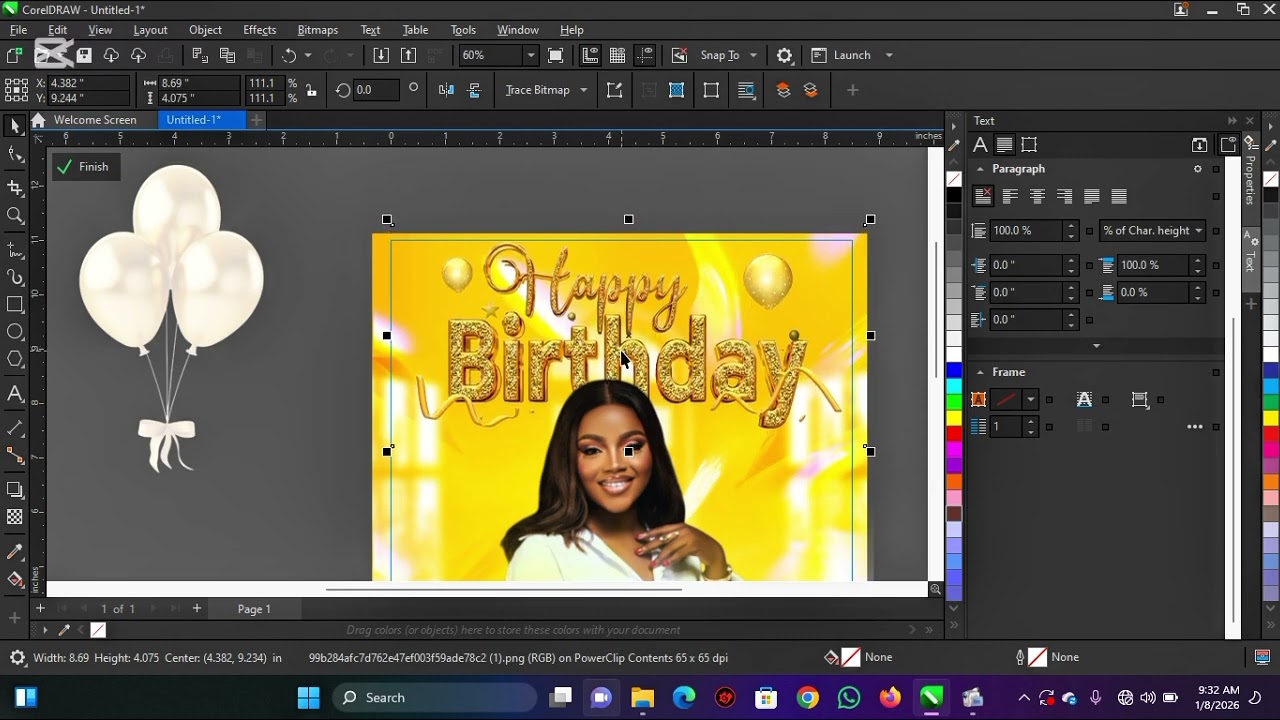Select the Pick tool in the toolbox

pyautogui.click(x=15, y=126)
